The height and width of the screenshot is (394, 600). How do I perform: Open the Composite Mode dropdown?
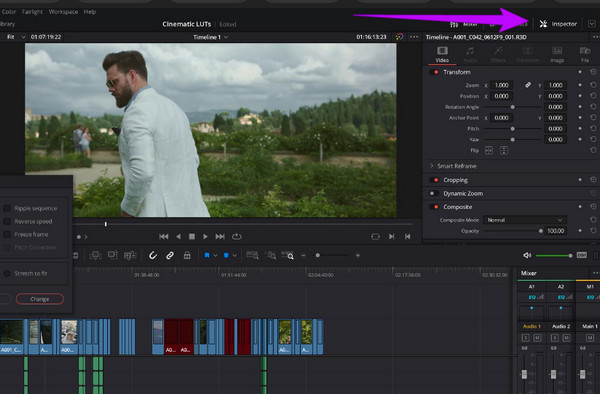(525, 220)
